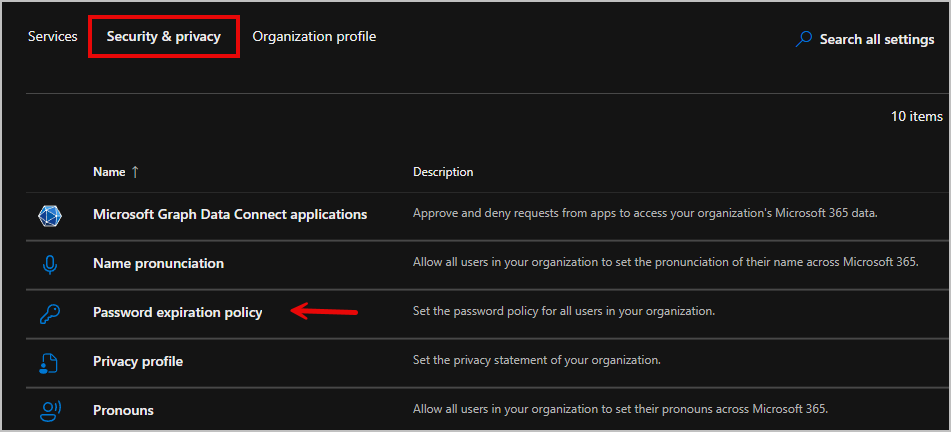
Task: Open the Privacy profile setting
Action: pos(138,362)
